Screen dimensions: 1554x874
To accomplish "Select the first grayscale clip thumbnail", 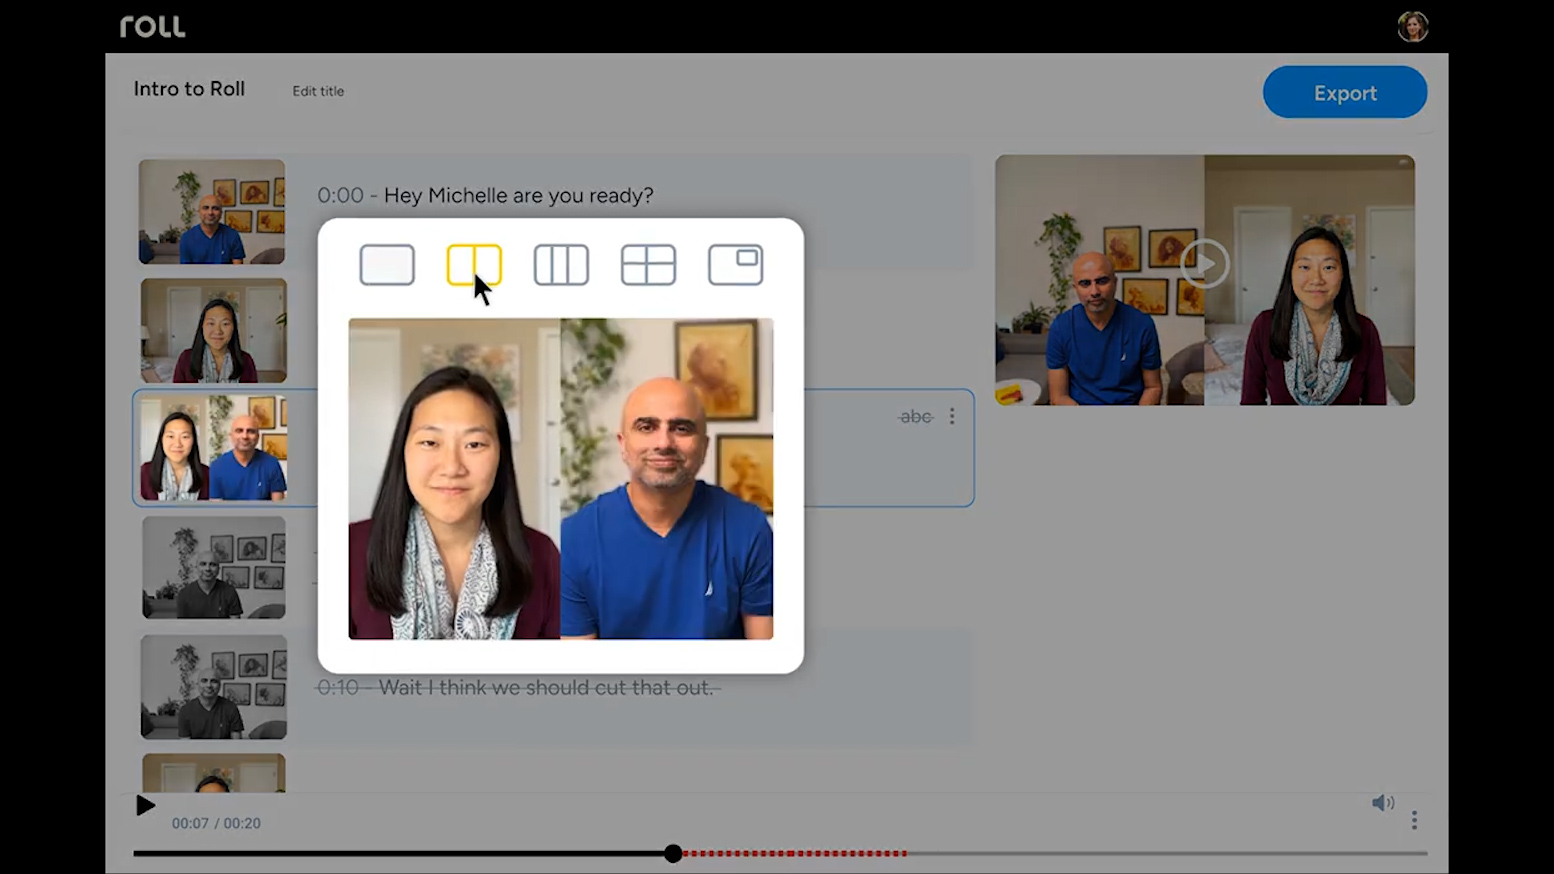I will 214,567.
